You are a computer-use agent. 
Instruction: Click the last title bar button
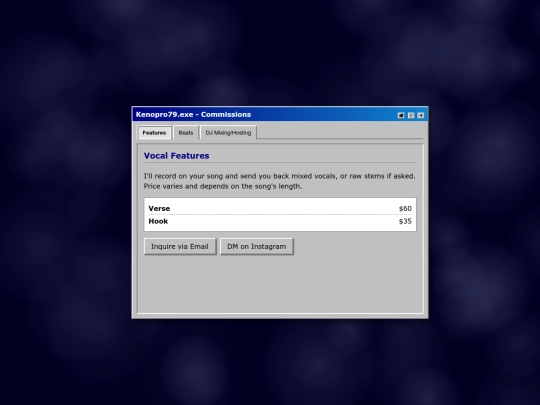click(x=421, y=115)
